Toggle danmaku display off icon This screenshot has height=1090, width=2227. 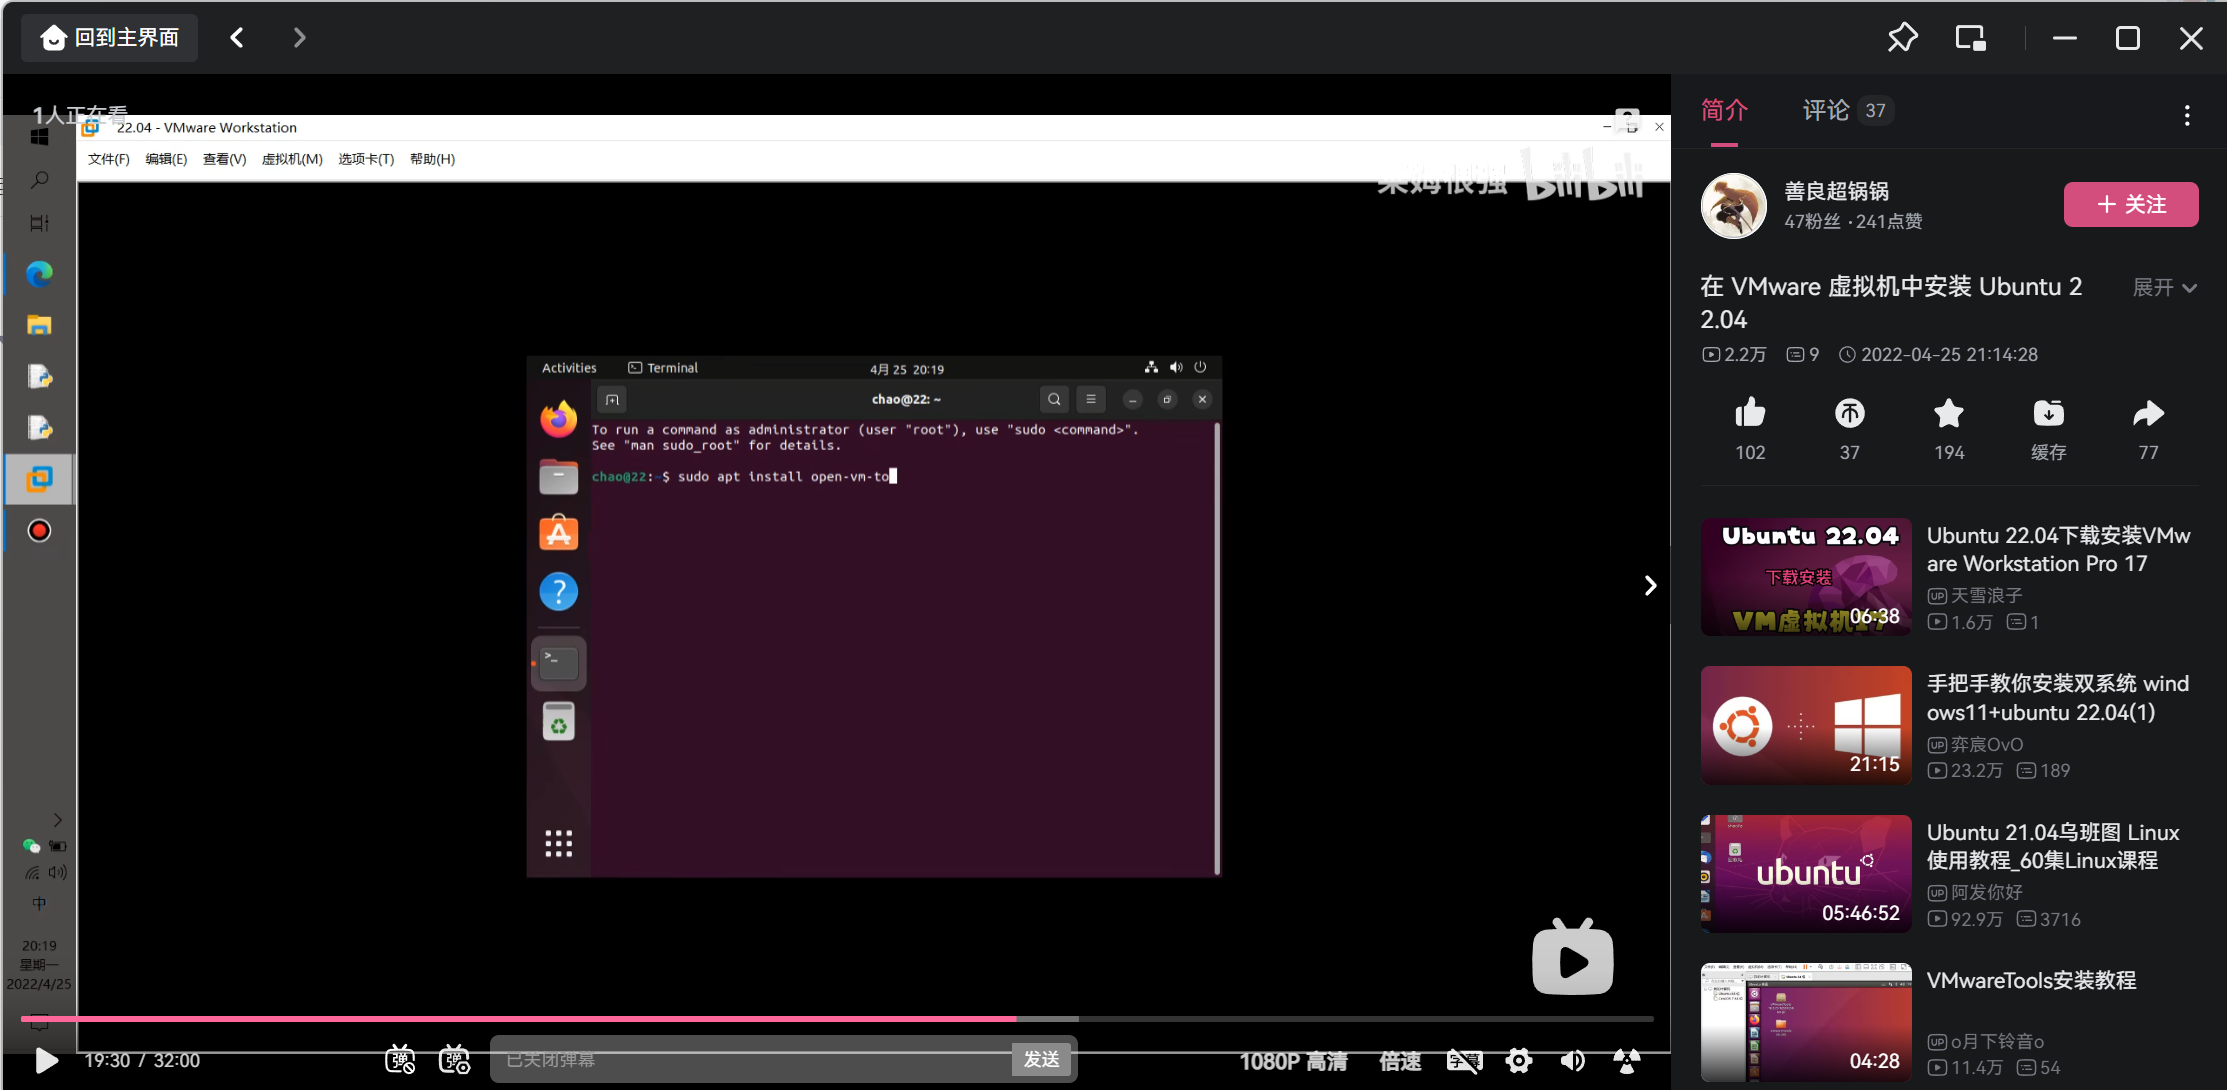(400, 1060)
